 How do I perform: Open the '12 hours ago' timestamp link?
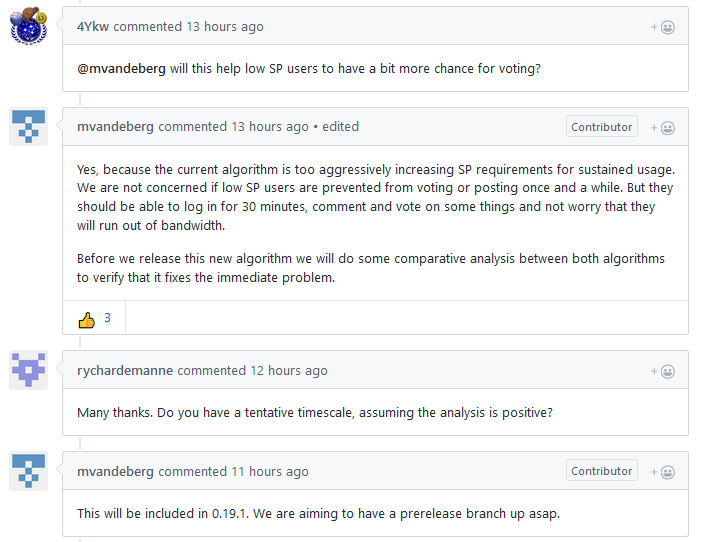tap(288, 371)
